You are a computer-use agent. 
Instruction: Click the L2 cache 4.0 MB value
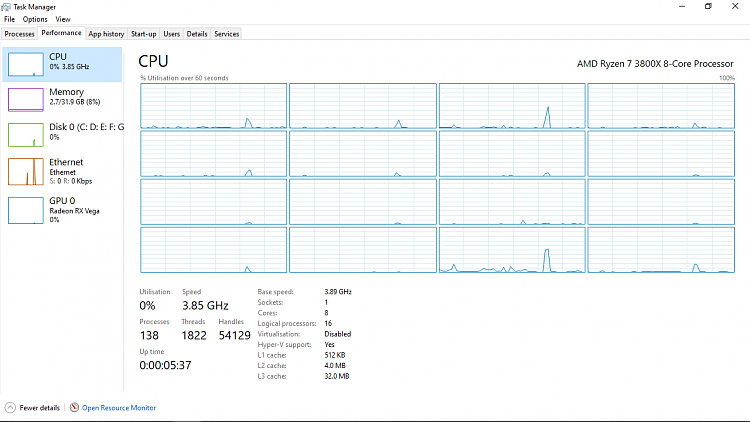335,366
